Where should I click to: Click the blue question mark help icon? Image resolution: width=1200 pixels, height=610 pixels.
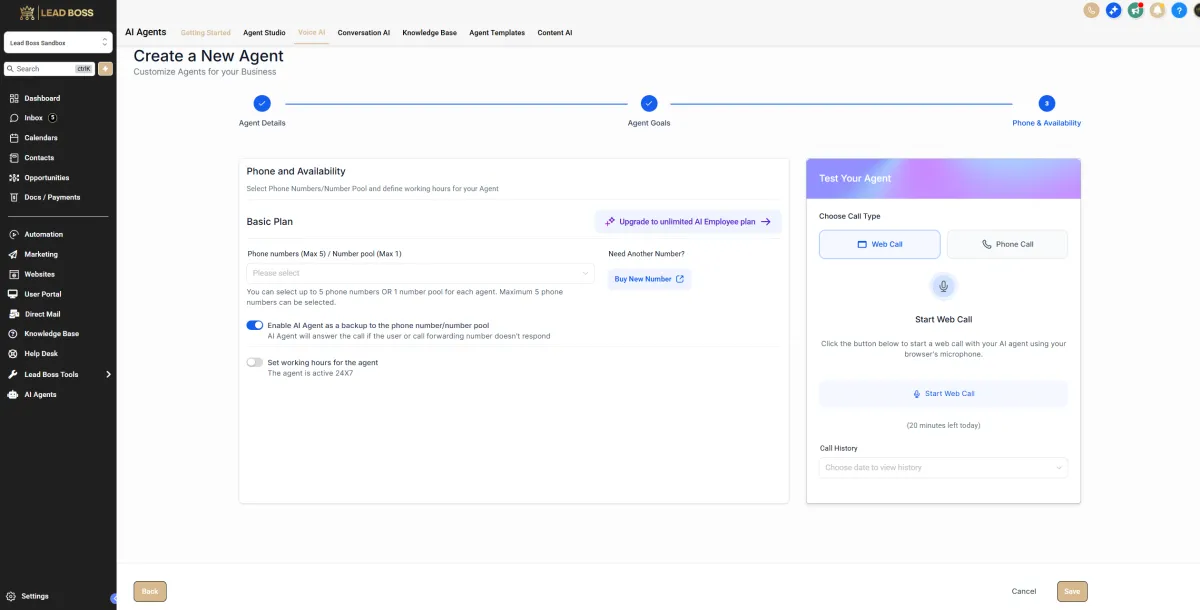[1179, 10]
